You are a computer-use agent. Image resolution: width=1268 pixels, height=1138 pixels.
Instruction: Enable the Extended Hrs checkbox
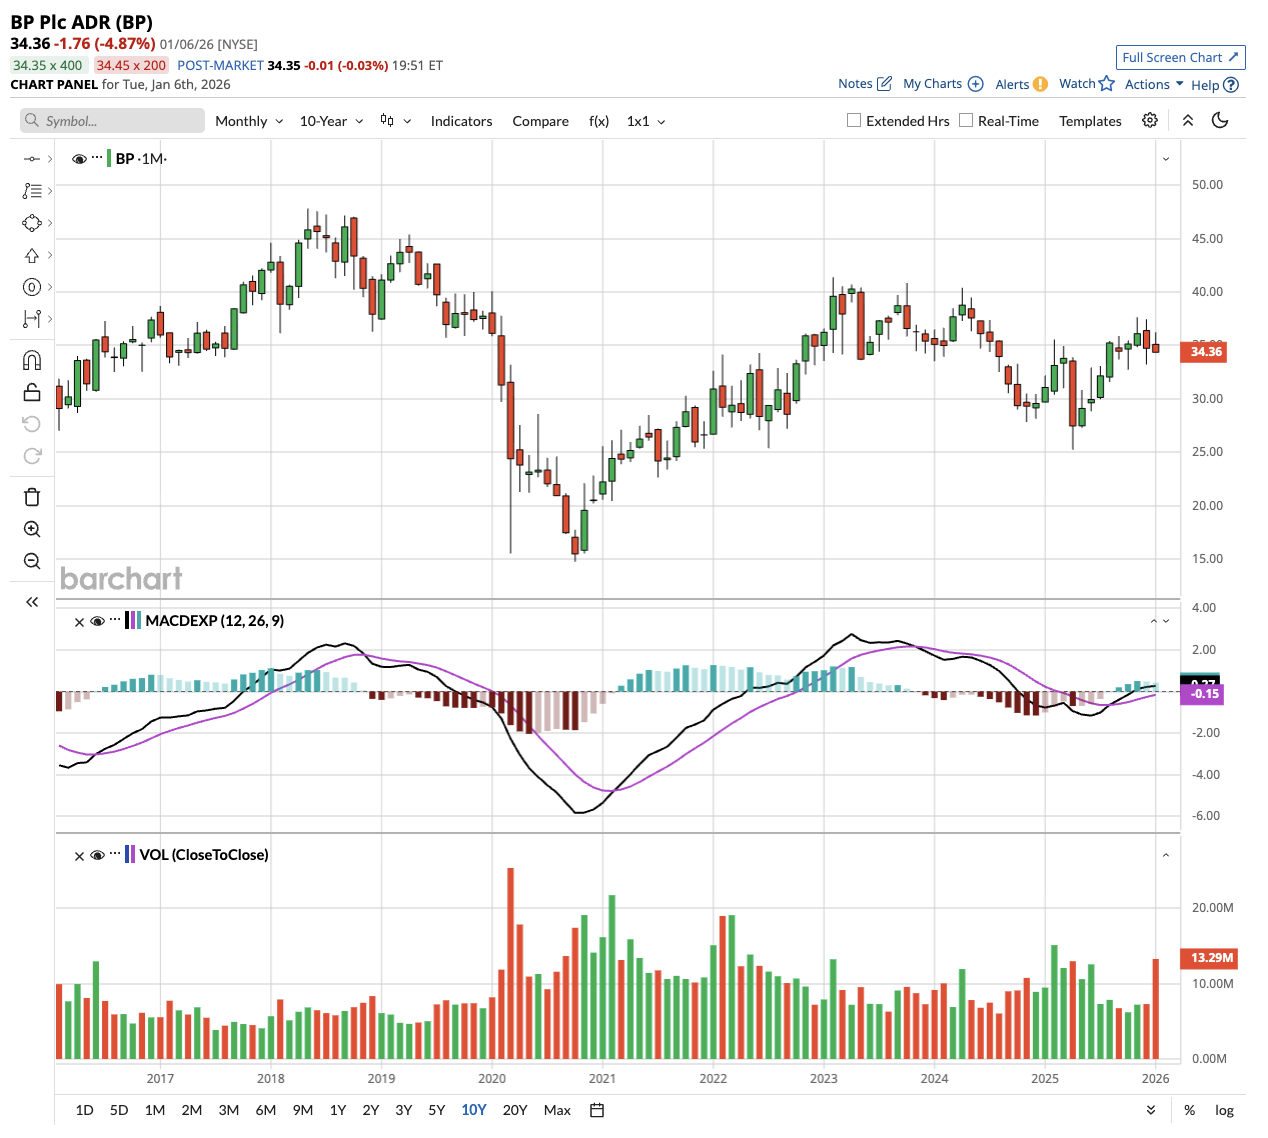[x=854, y=120]
